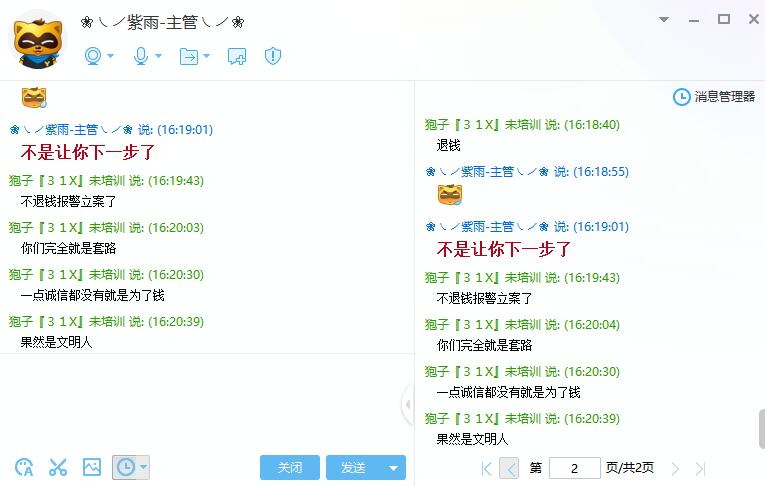Go to previous page of history
This screenshot has height=486, width=765.
(x=509, y=469)
